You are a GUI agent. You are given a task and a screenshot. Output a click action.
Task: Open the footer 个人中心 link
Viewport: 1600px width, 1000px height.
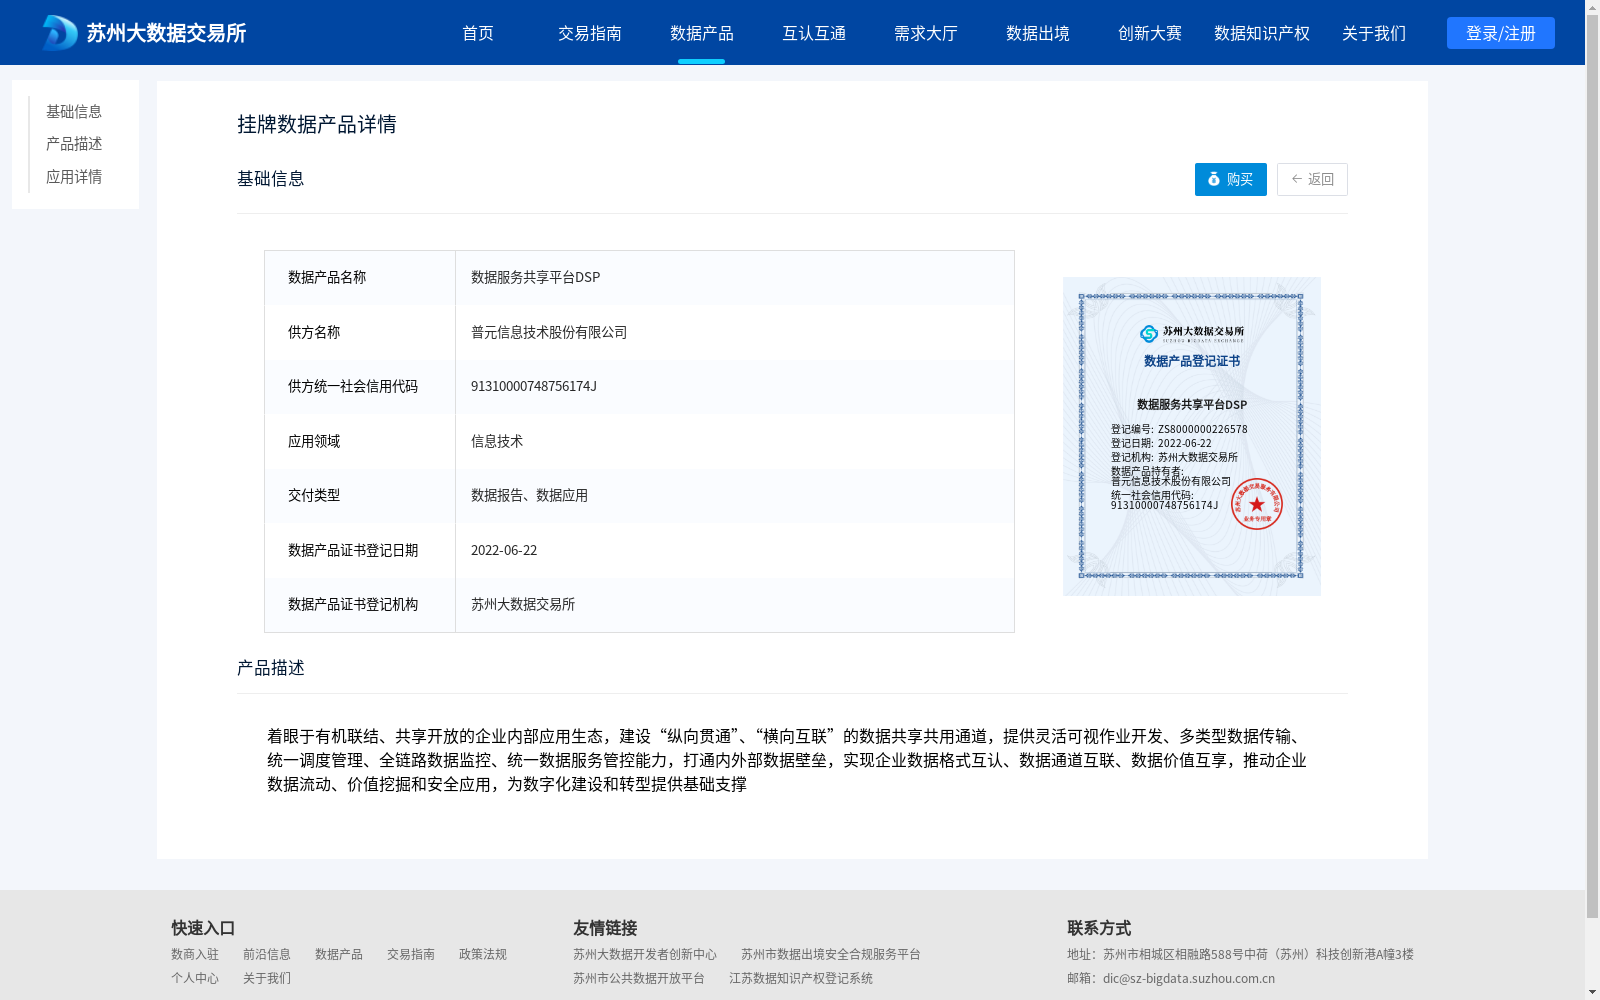pos(195,978)
